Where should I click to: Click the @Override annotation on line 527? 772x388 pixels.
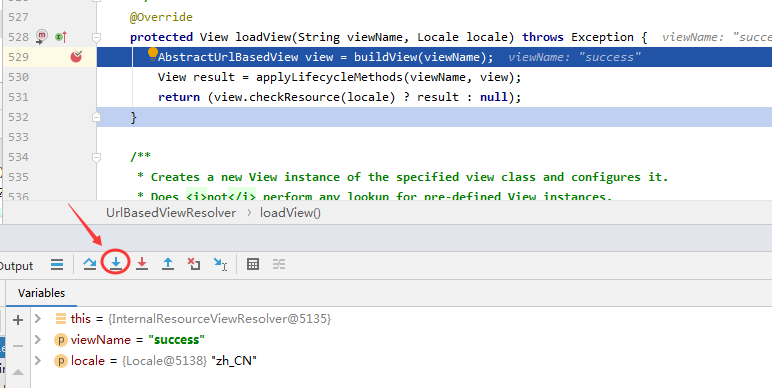pos(161,17)
